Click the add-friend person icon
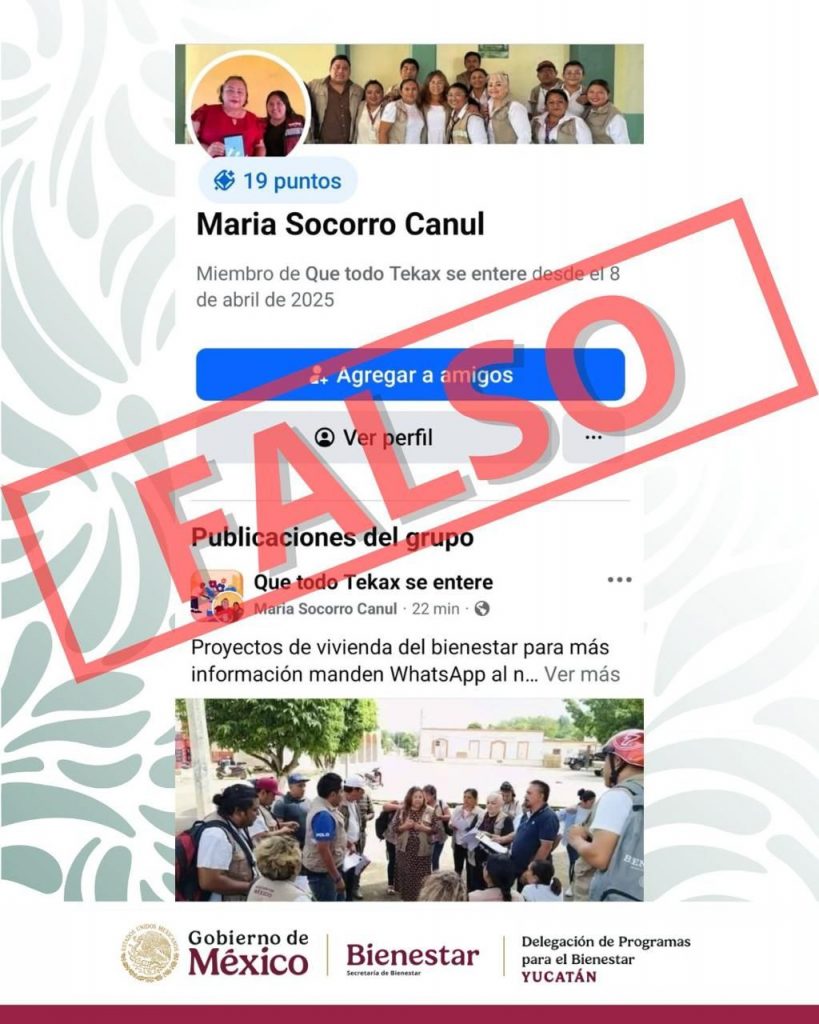The height and width of the screenshot is (1024, 819). pyautogui.click(x=318, y=375)
